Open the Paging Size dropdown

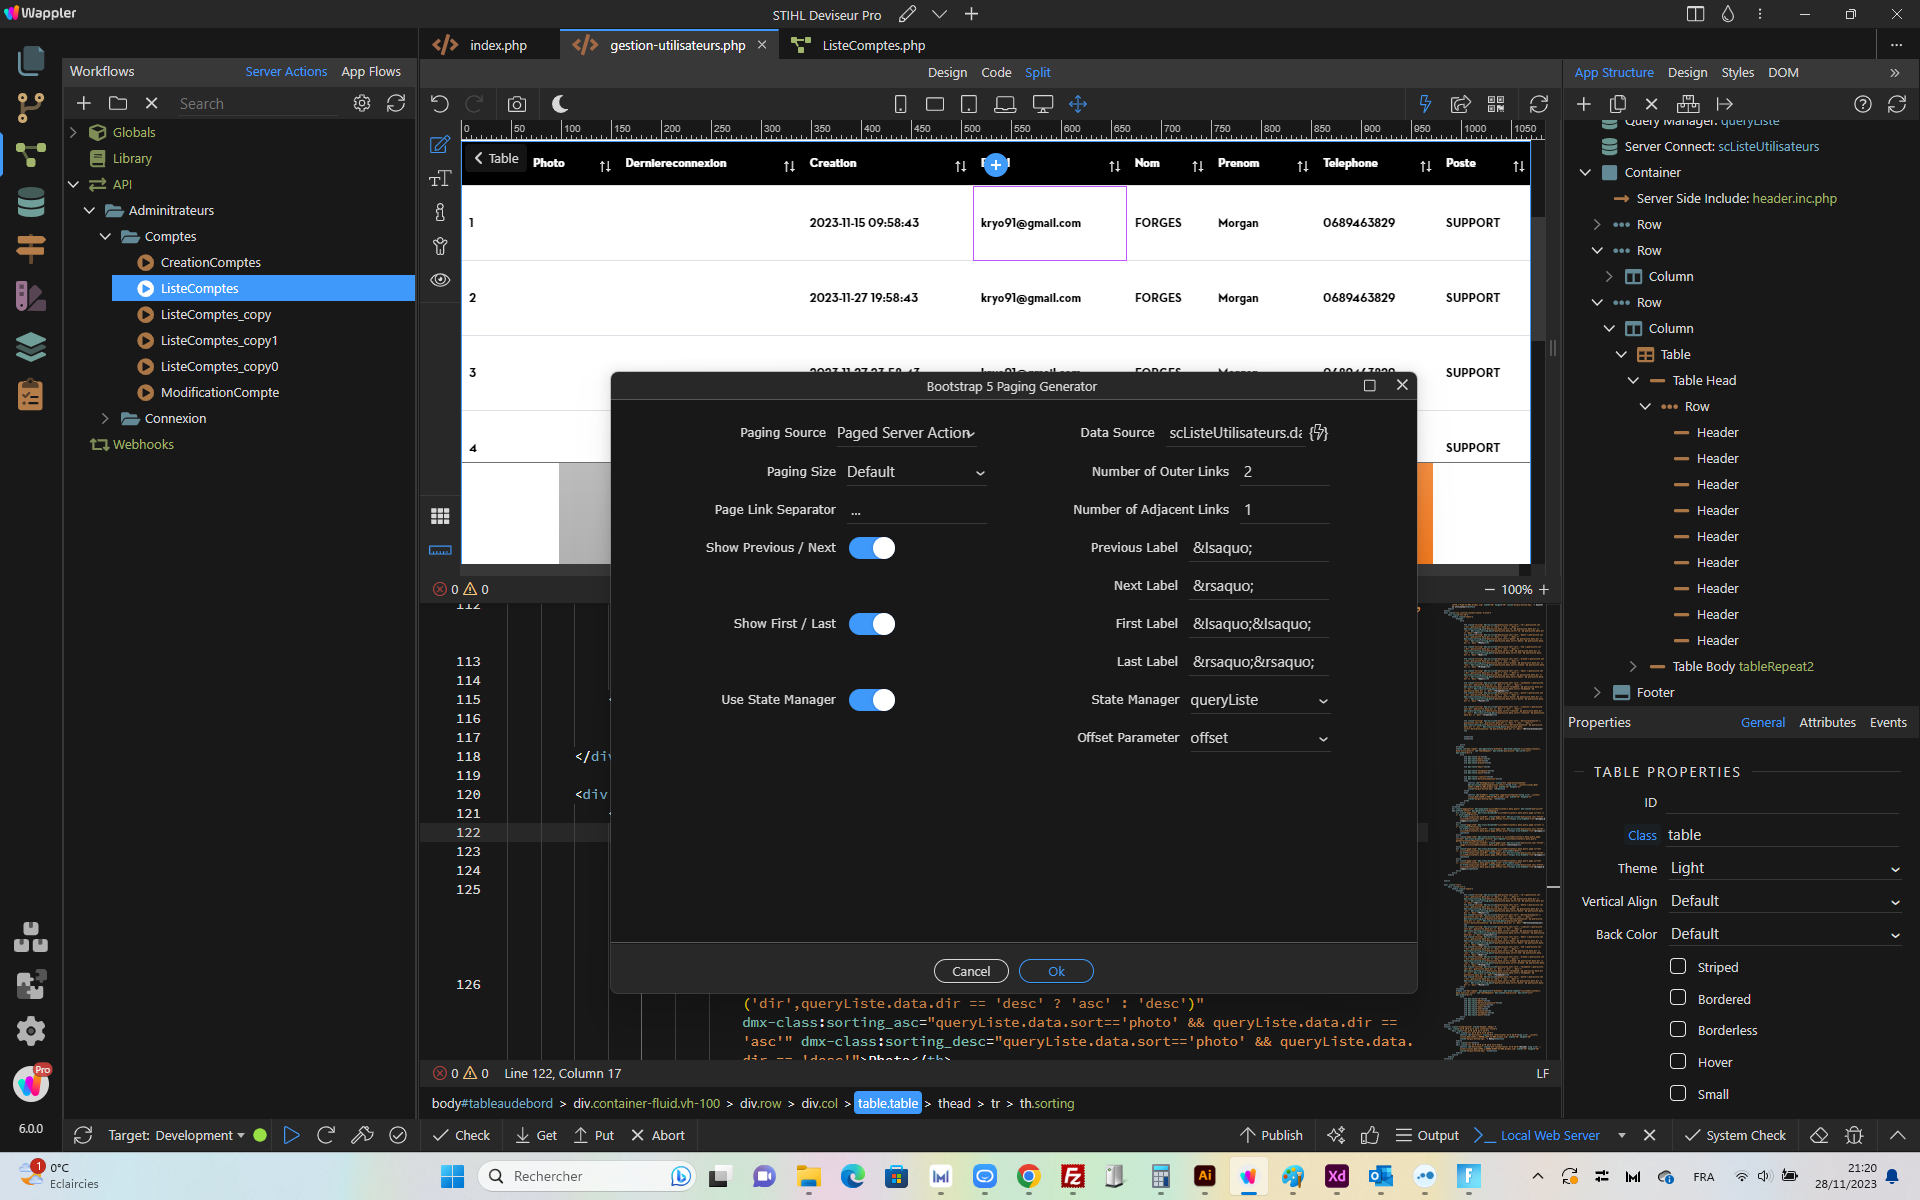coord(916,472)
